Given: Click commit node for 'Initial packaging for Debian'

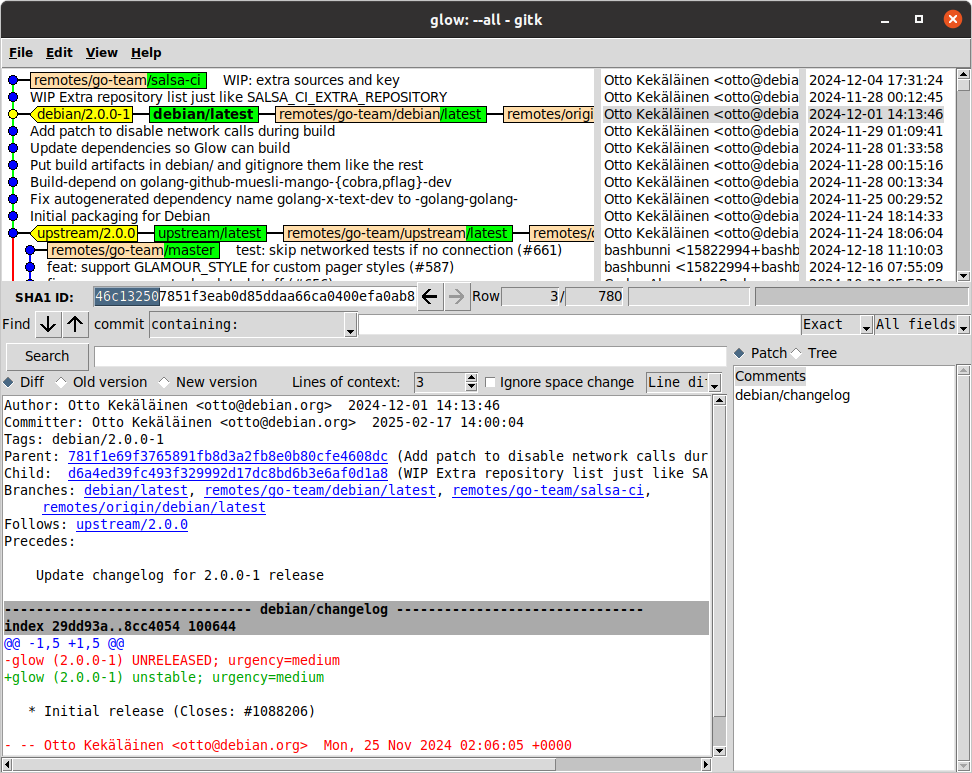Looking at the screenshot, I should [x=13, y=216].
